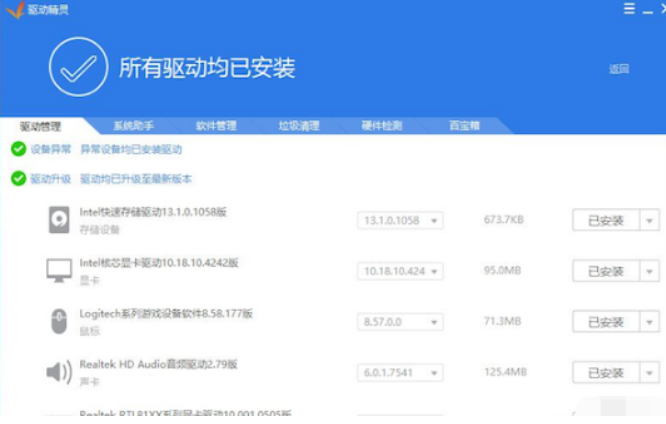Click the Intel storage device disk icon

click(x=59, y=220)
